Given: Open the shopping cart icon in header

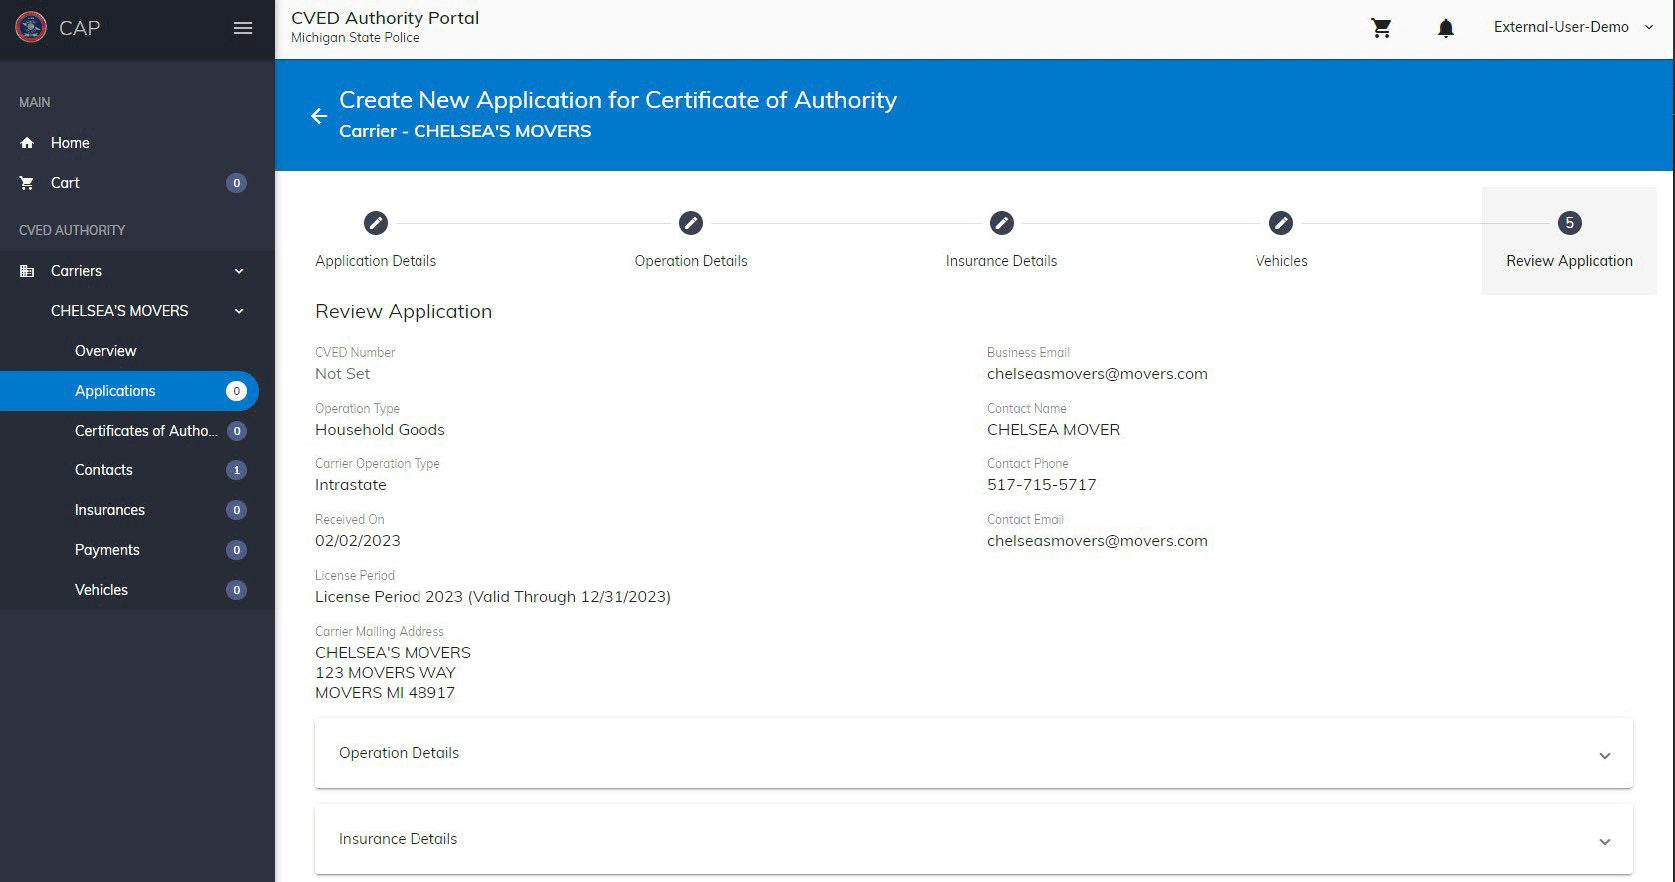Looking at the screenshot, I should click(1382, 28).
